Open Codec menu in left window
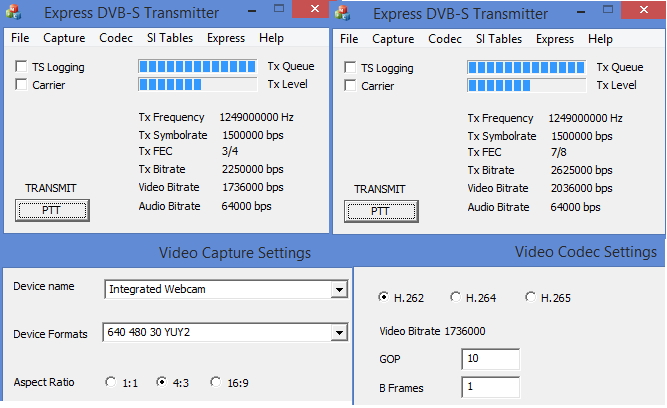Image resolution: width=667 pixels, height=408 pixels. click(x=116, y=38)
